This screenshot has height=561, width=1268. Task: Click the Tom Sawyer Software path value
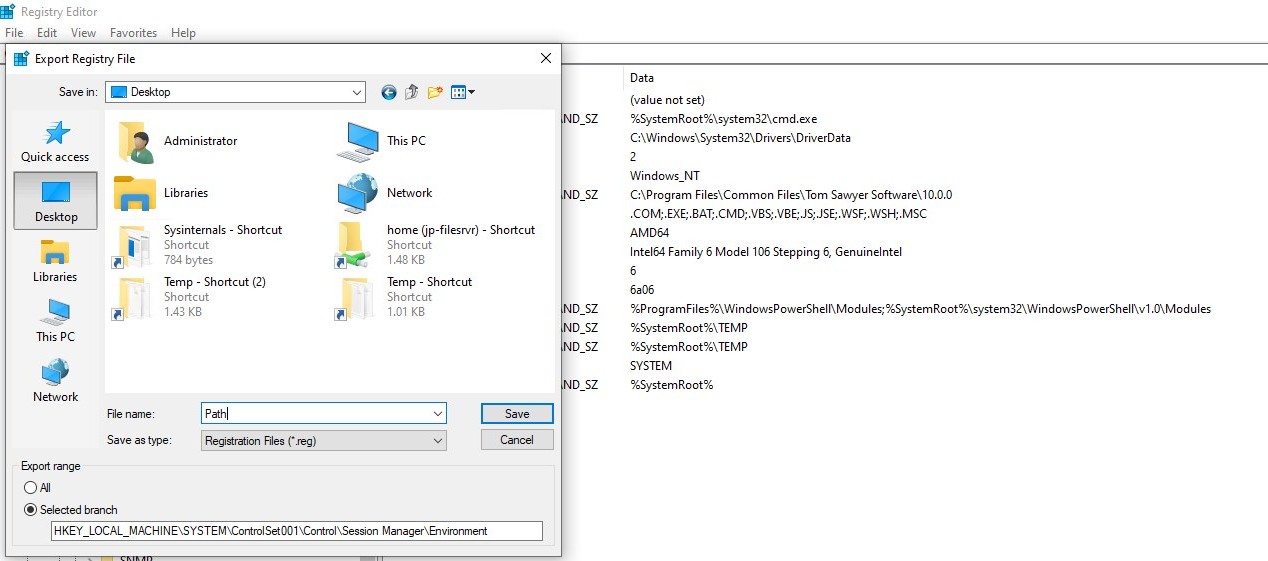point(791,195)
